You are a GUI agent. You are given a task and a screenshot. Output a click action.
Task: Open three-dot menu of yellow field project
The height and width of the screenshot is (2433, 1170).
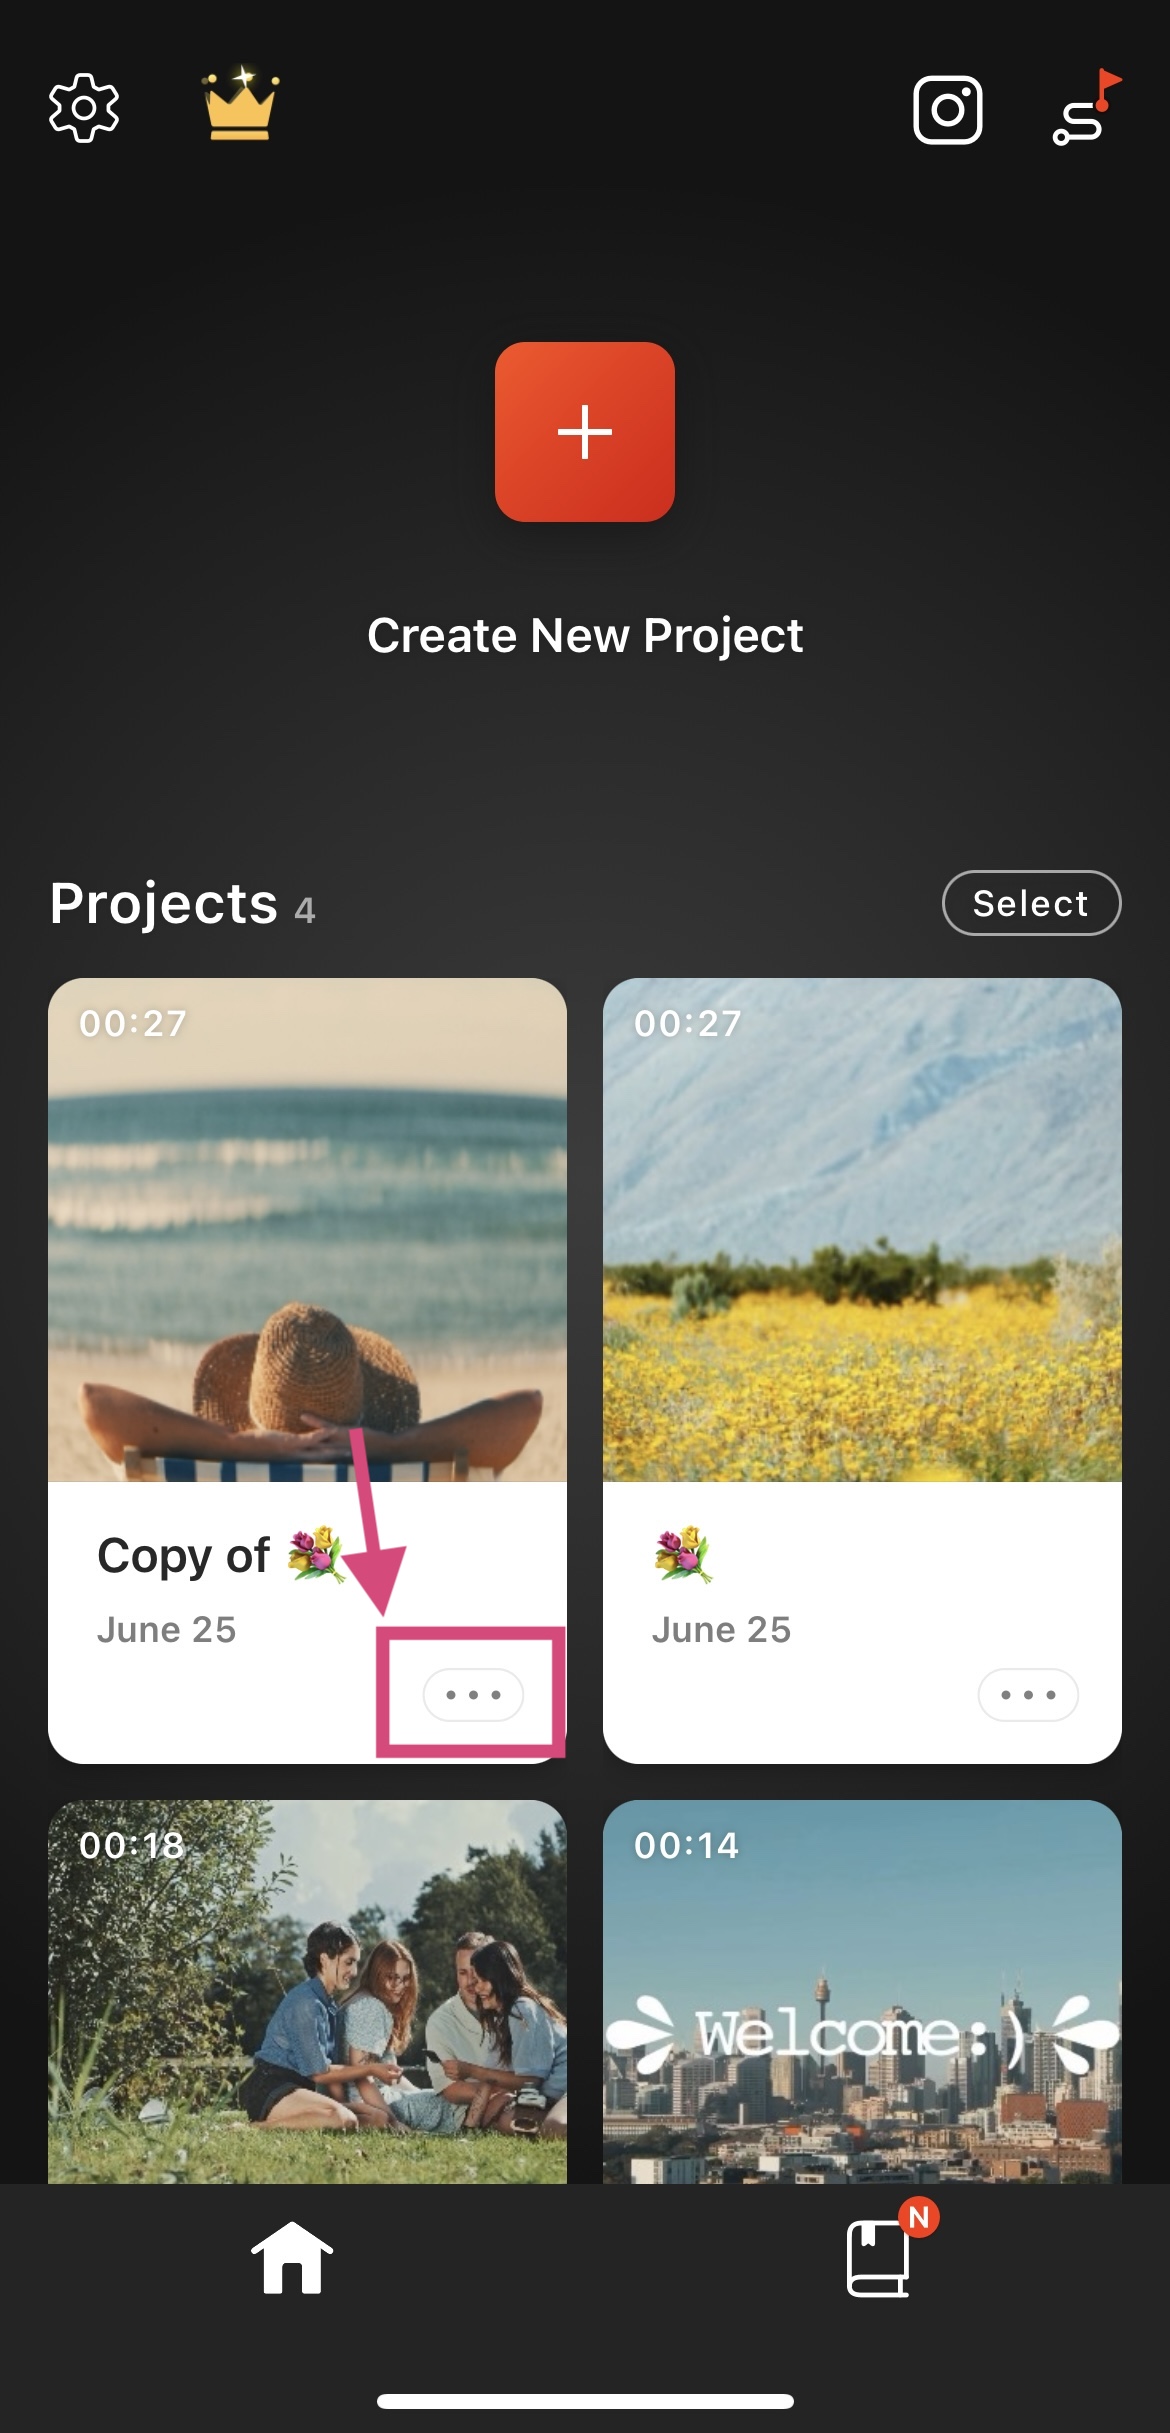coord(1028,1694)
